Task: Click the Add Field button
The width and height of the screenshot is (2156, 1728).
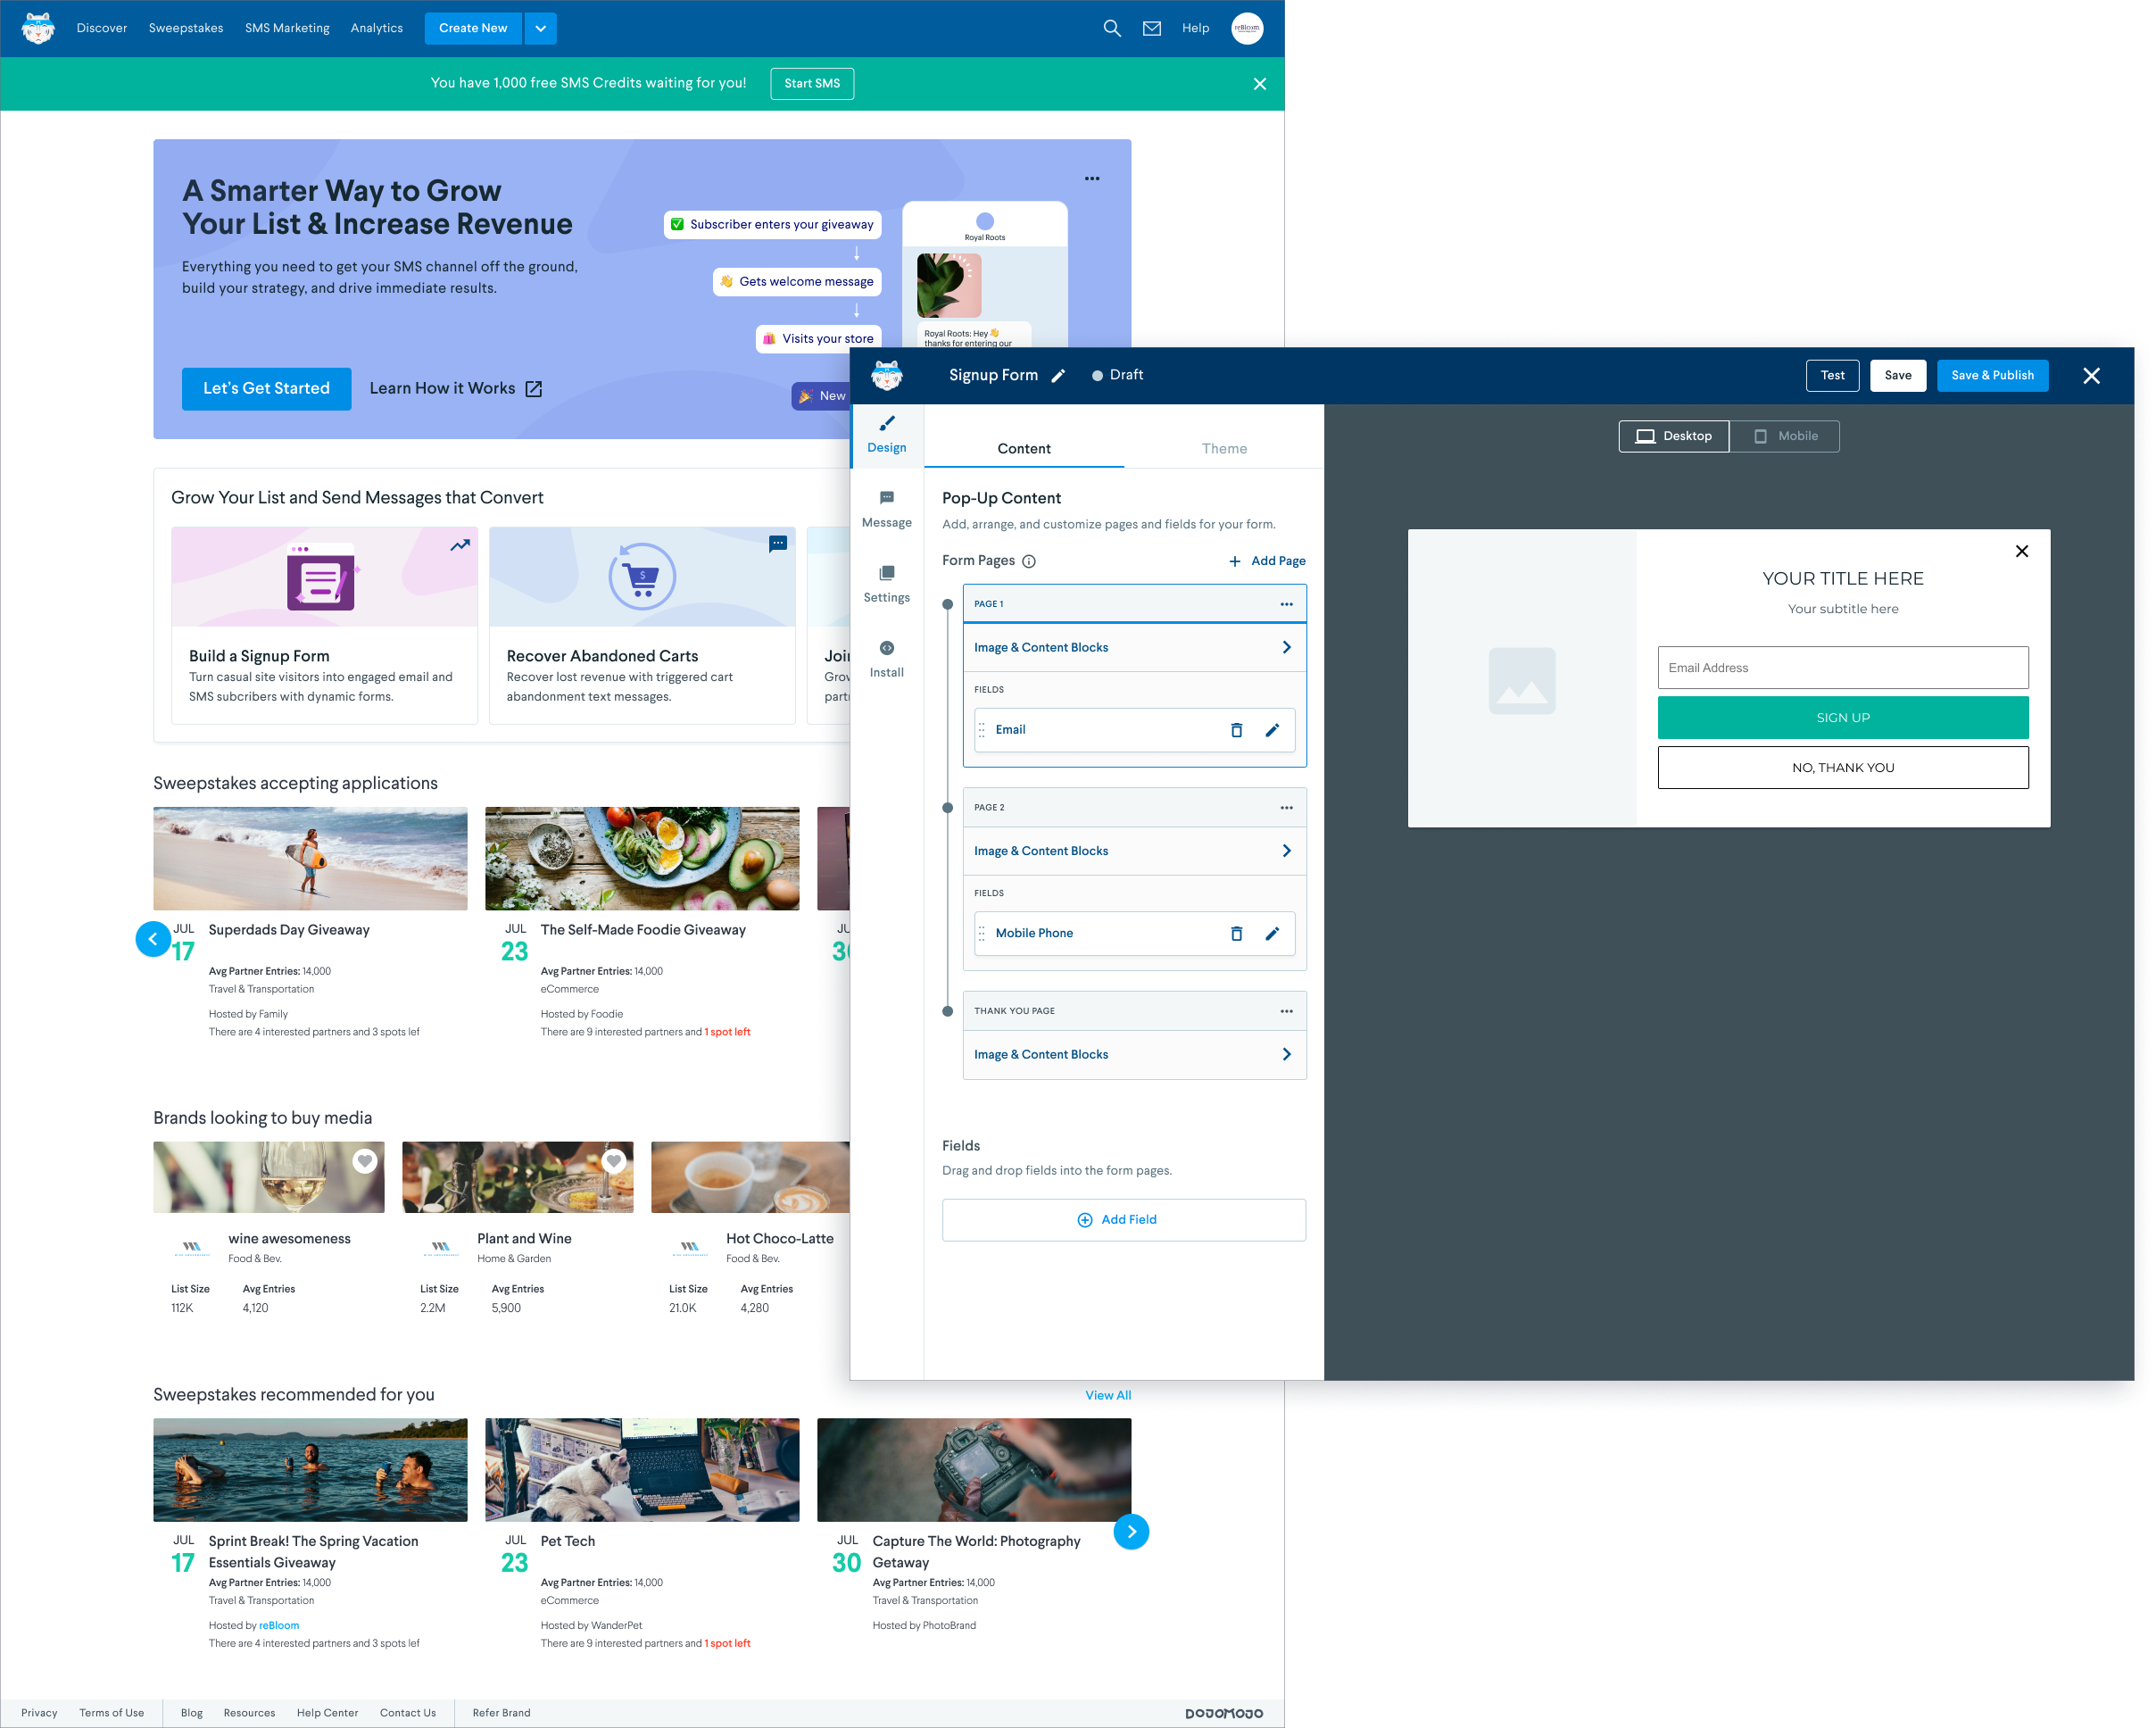Action: click(1123, 1219)
